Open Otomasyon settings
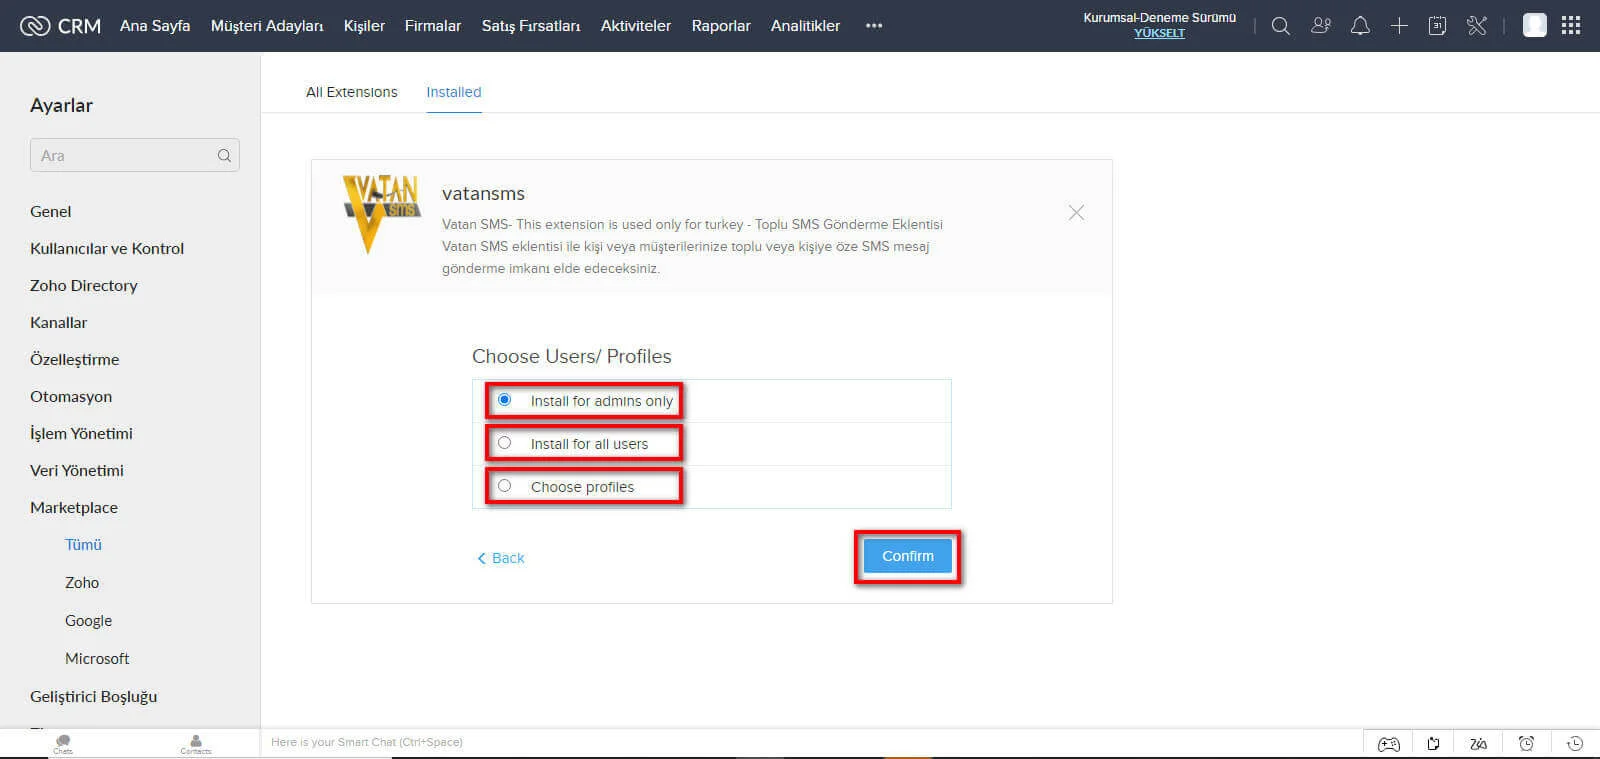1600x759 pixels. (x=71, y=396)
